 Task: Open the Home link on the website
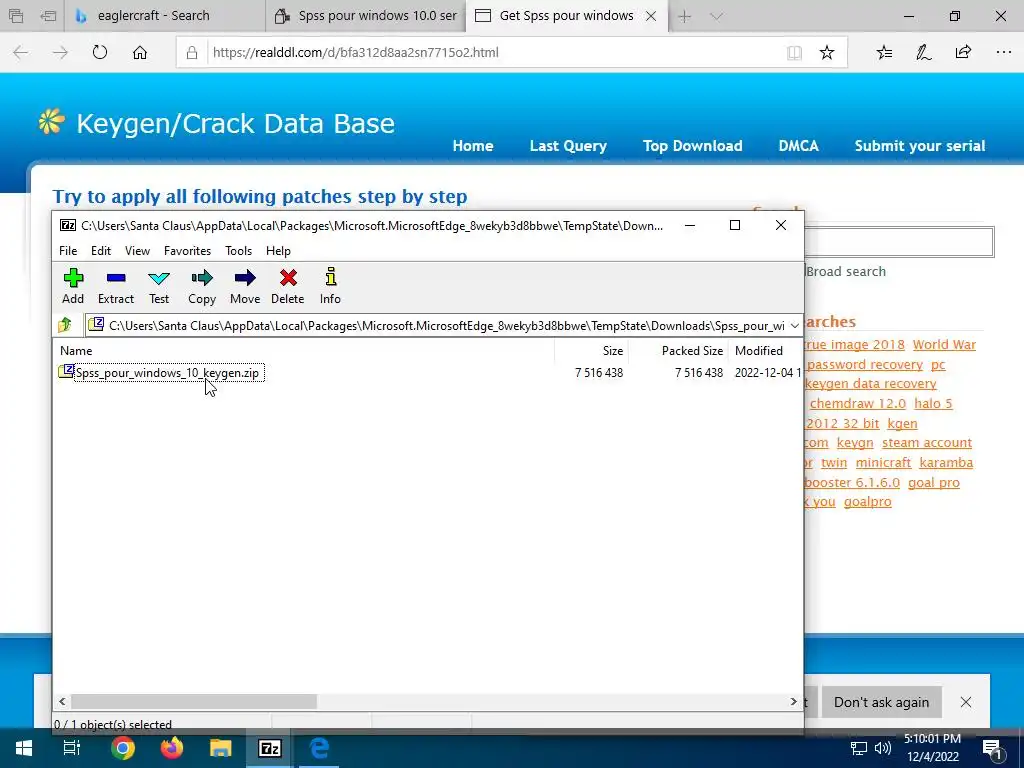(x=473, y=146)
